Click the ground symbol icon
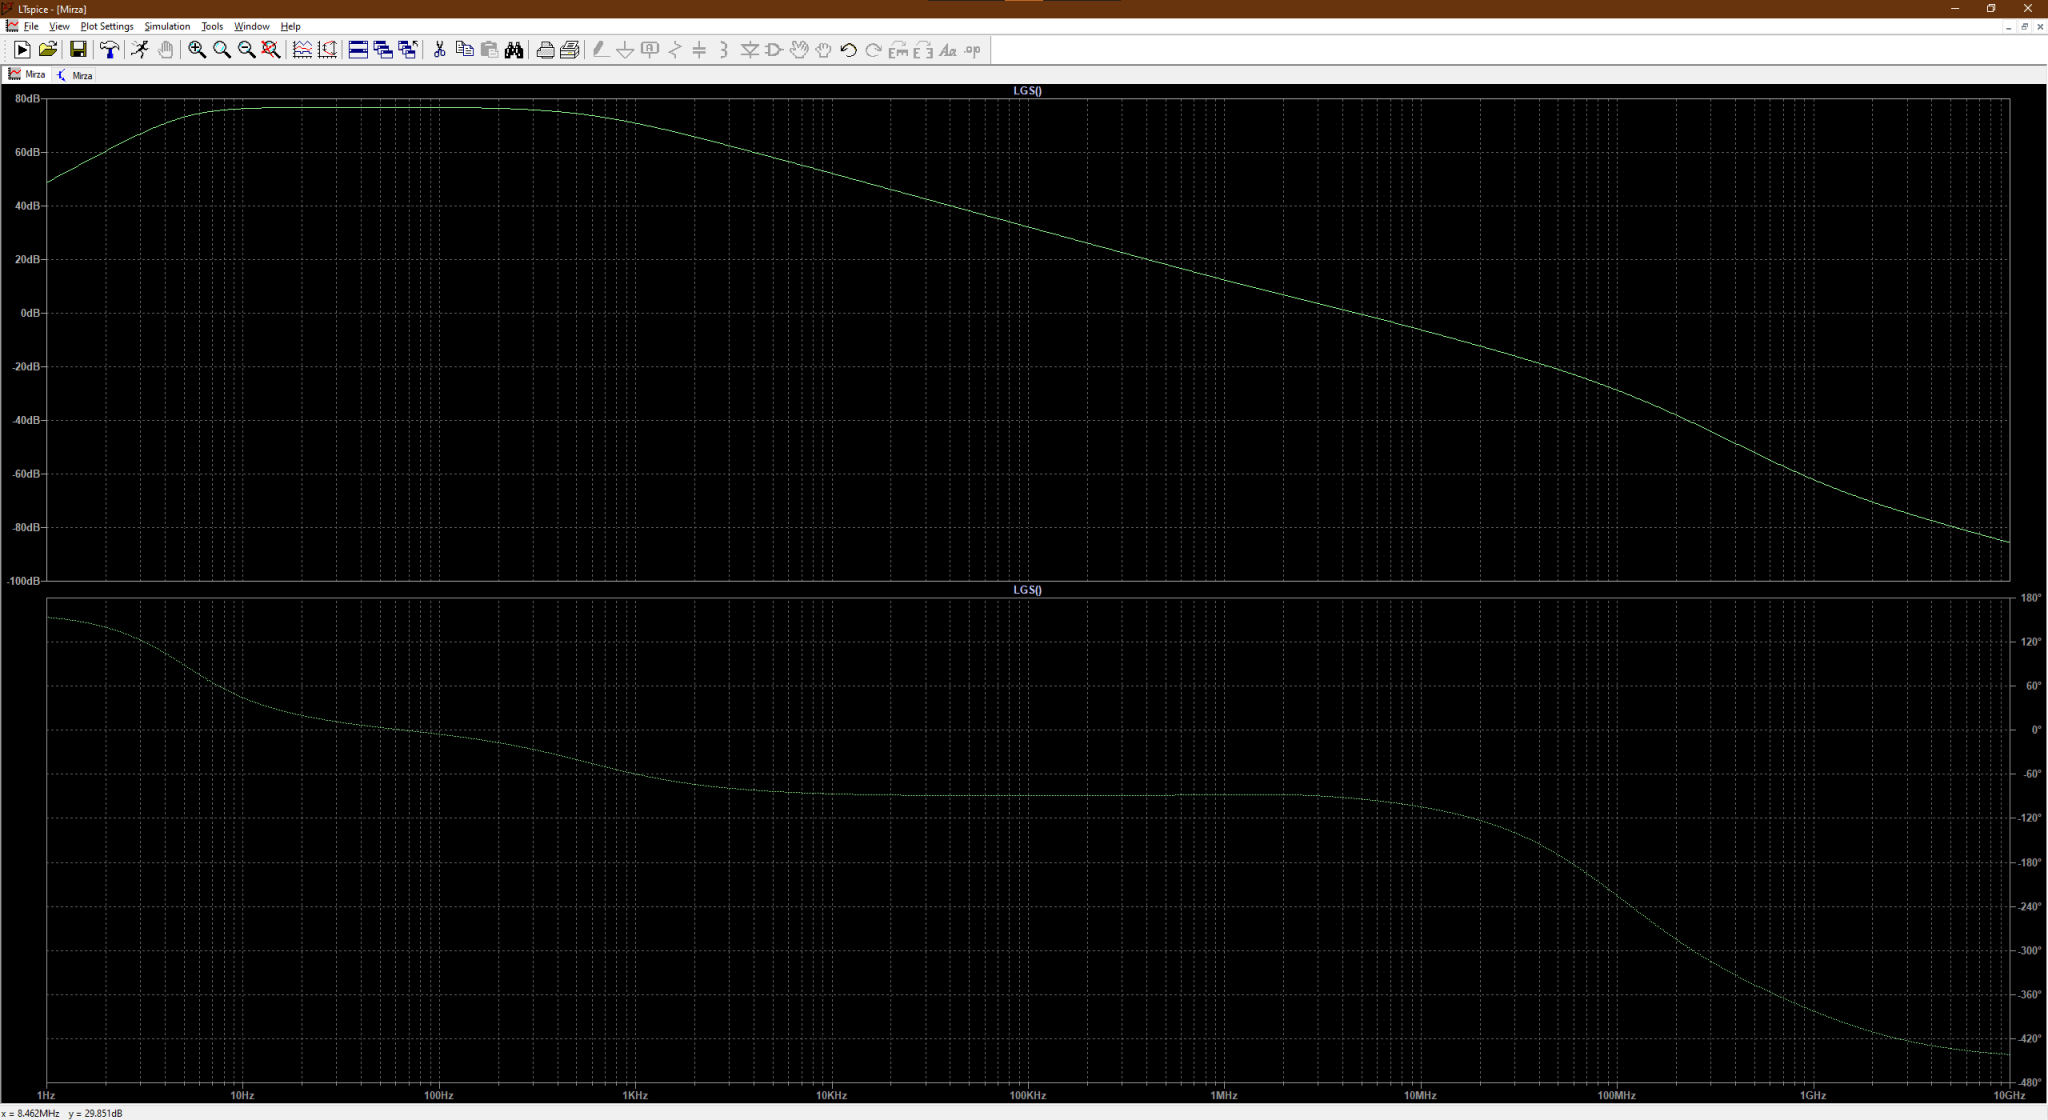Viewport: 2048px width, 1120px height. [625, 50]
